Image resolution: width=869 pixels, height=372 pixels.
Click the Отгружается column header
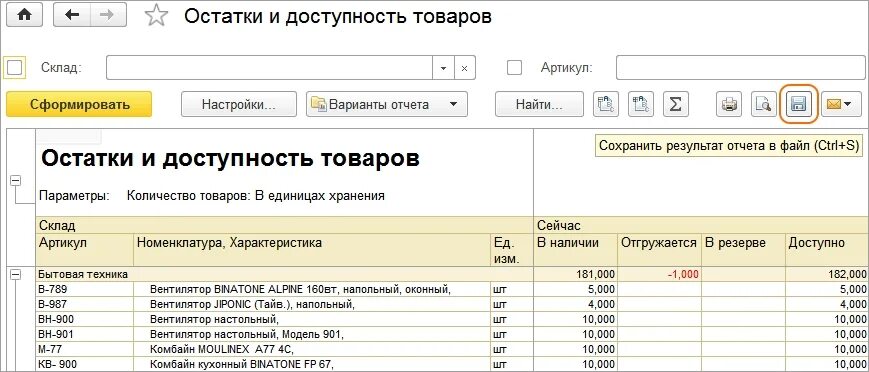(x=660, y=250)
